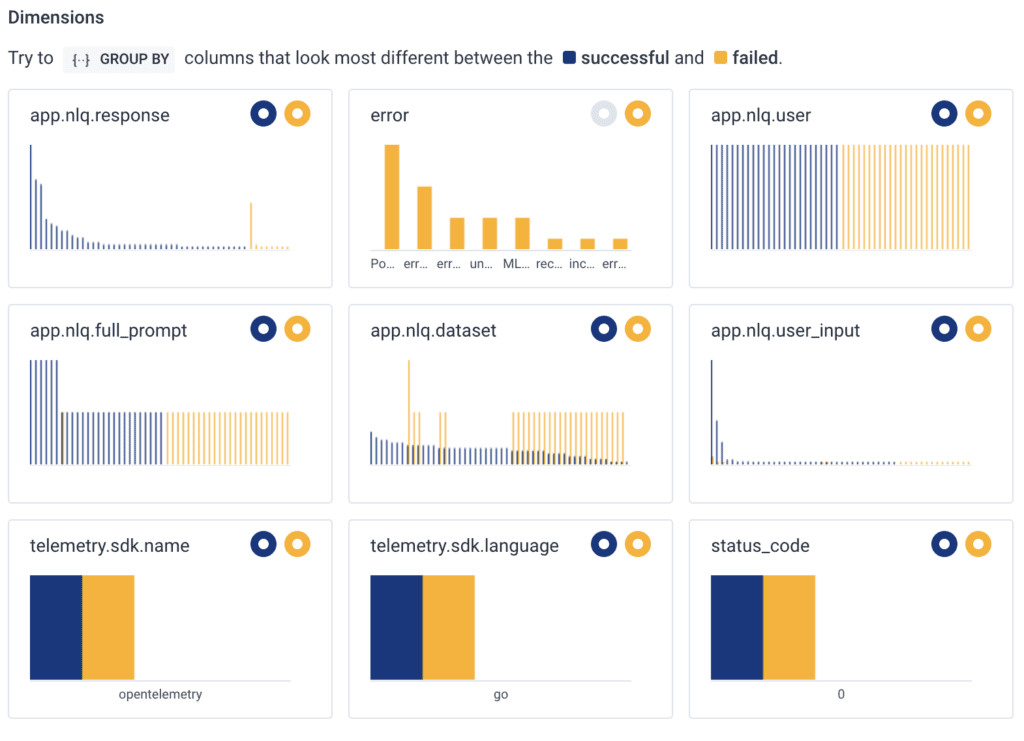Screen dimensions: 1024x741
Task: Click orange failed circle on telemetry.sdk.language card
Action: tap(638, 544)
